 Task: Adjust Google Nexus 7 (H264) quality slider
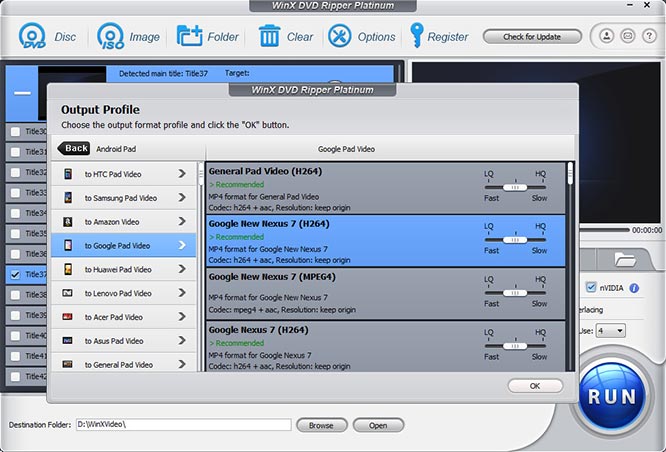pyautogui.click(x=515, y=346)
